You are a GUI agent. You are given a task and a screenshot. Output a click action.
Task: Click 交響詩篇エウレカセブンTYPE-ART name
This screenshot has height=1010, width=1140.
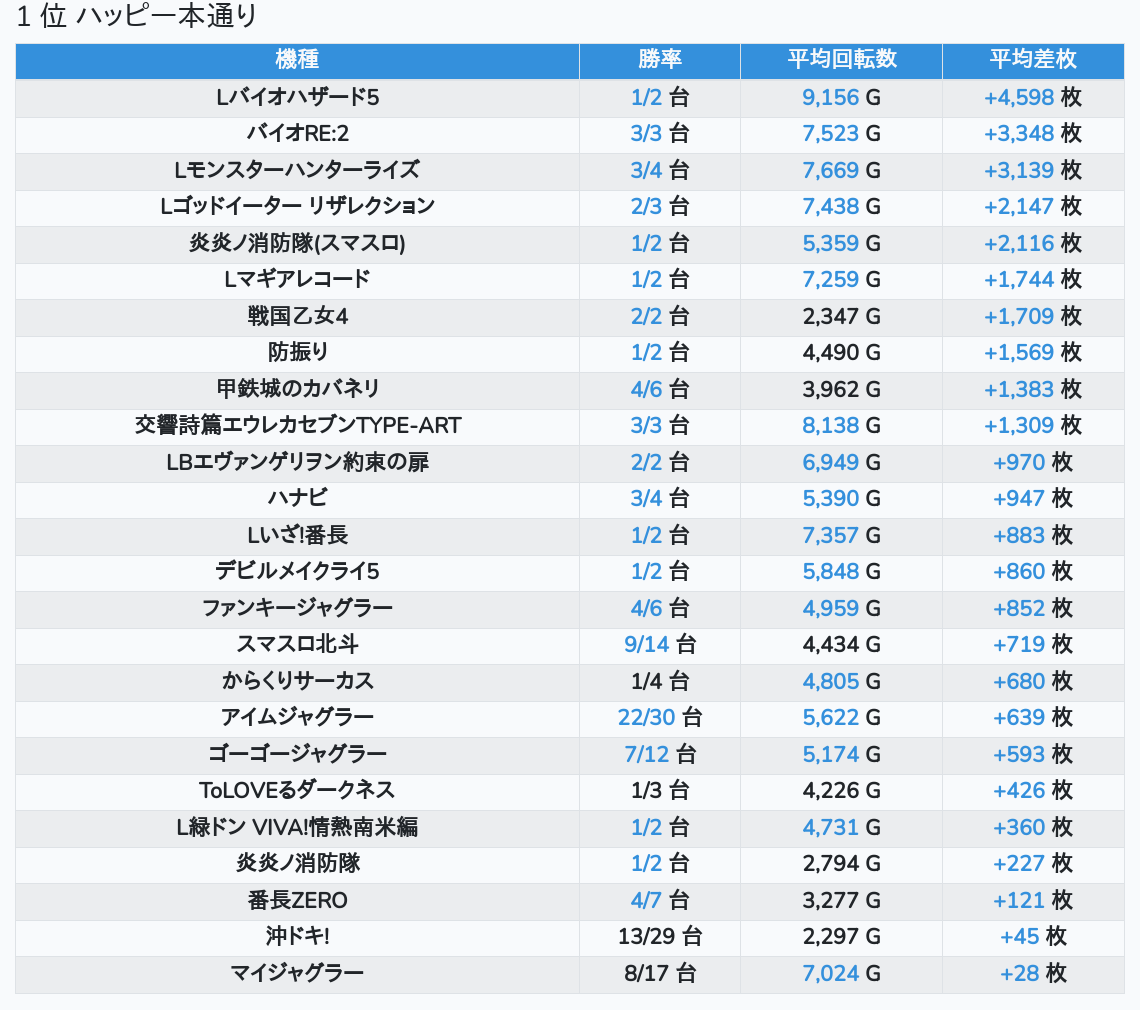297,425
